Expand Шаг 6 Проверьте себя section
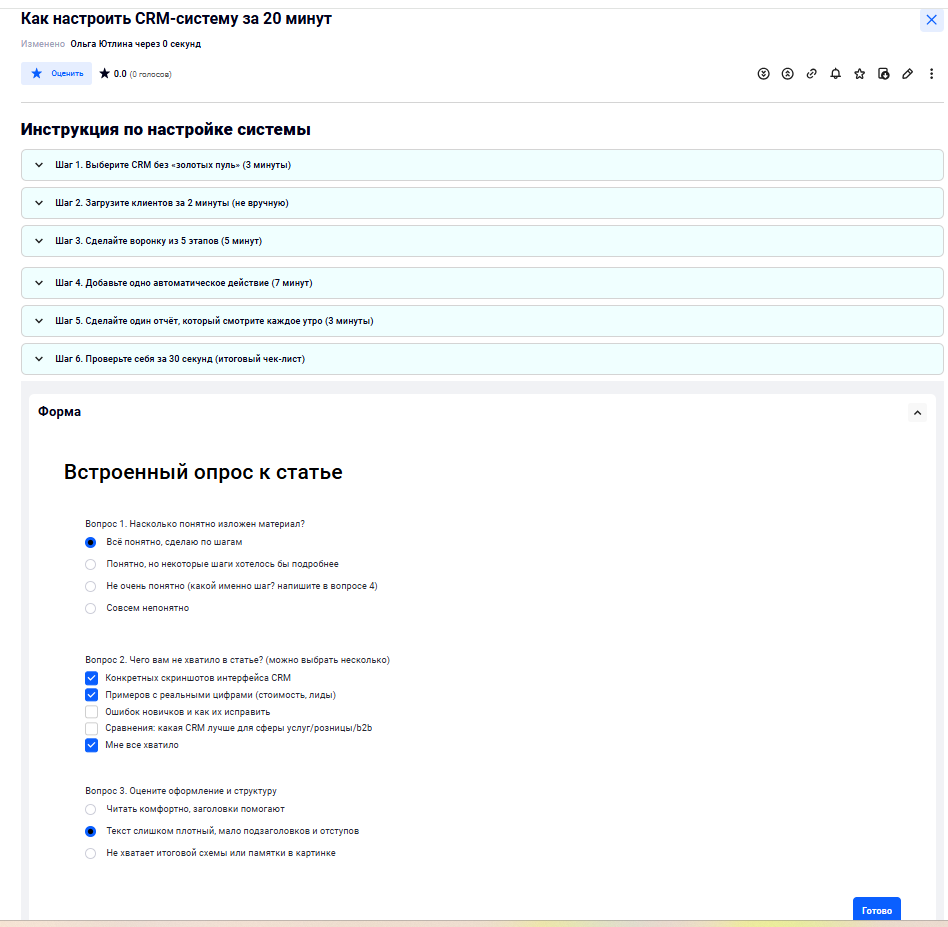Viewport: 948px width, 927px height. coord(482,359)
